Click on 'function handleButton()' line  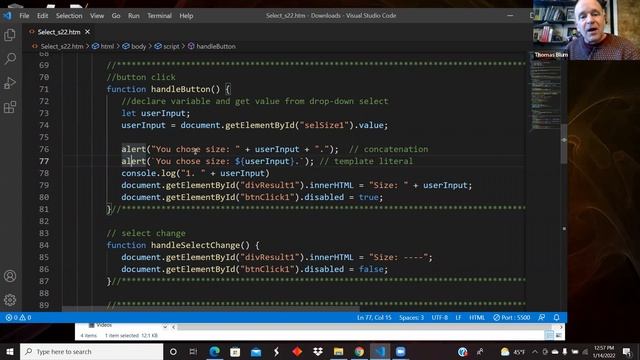[169, 89]
